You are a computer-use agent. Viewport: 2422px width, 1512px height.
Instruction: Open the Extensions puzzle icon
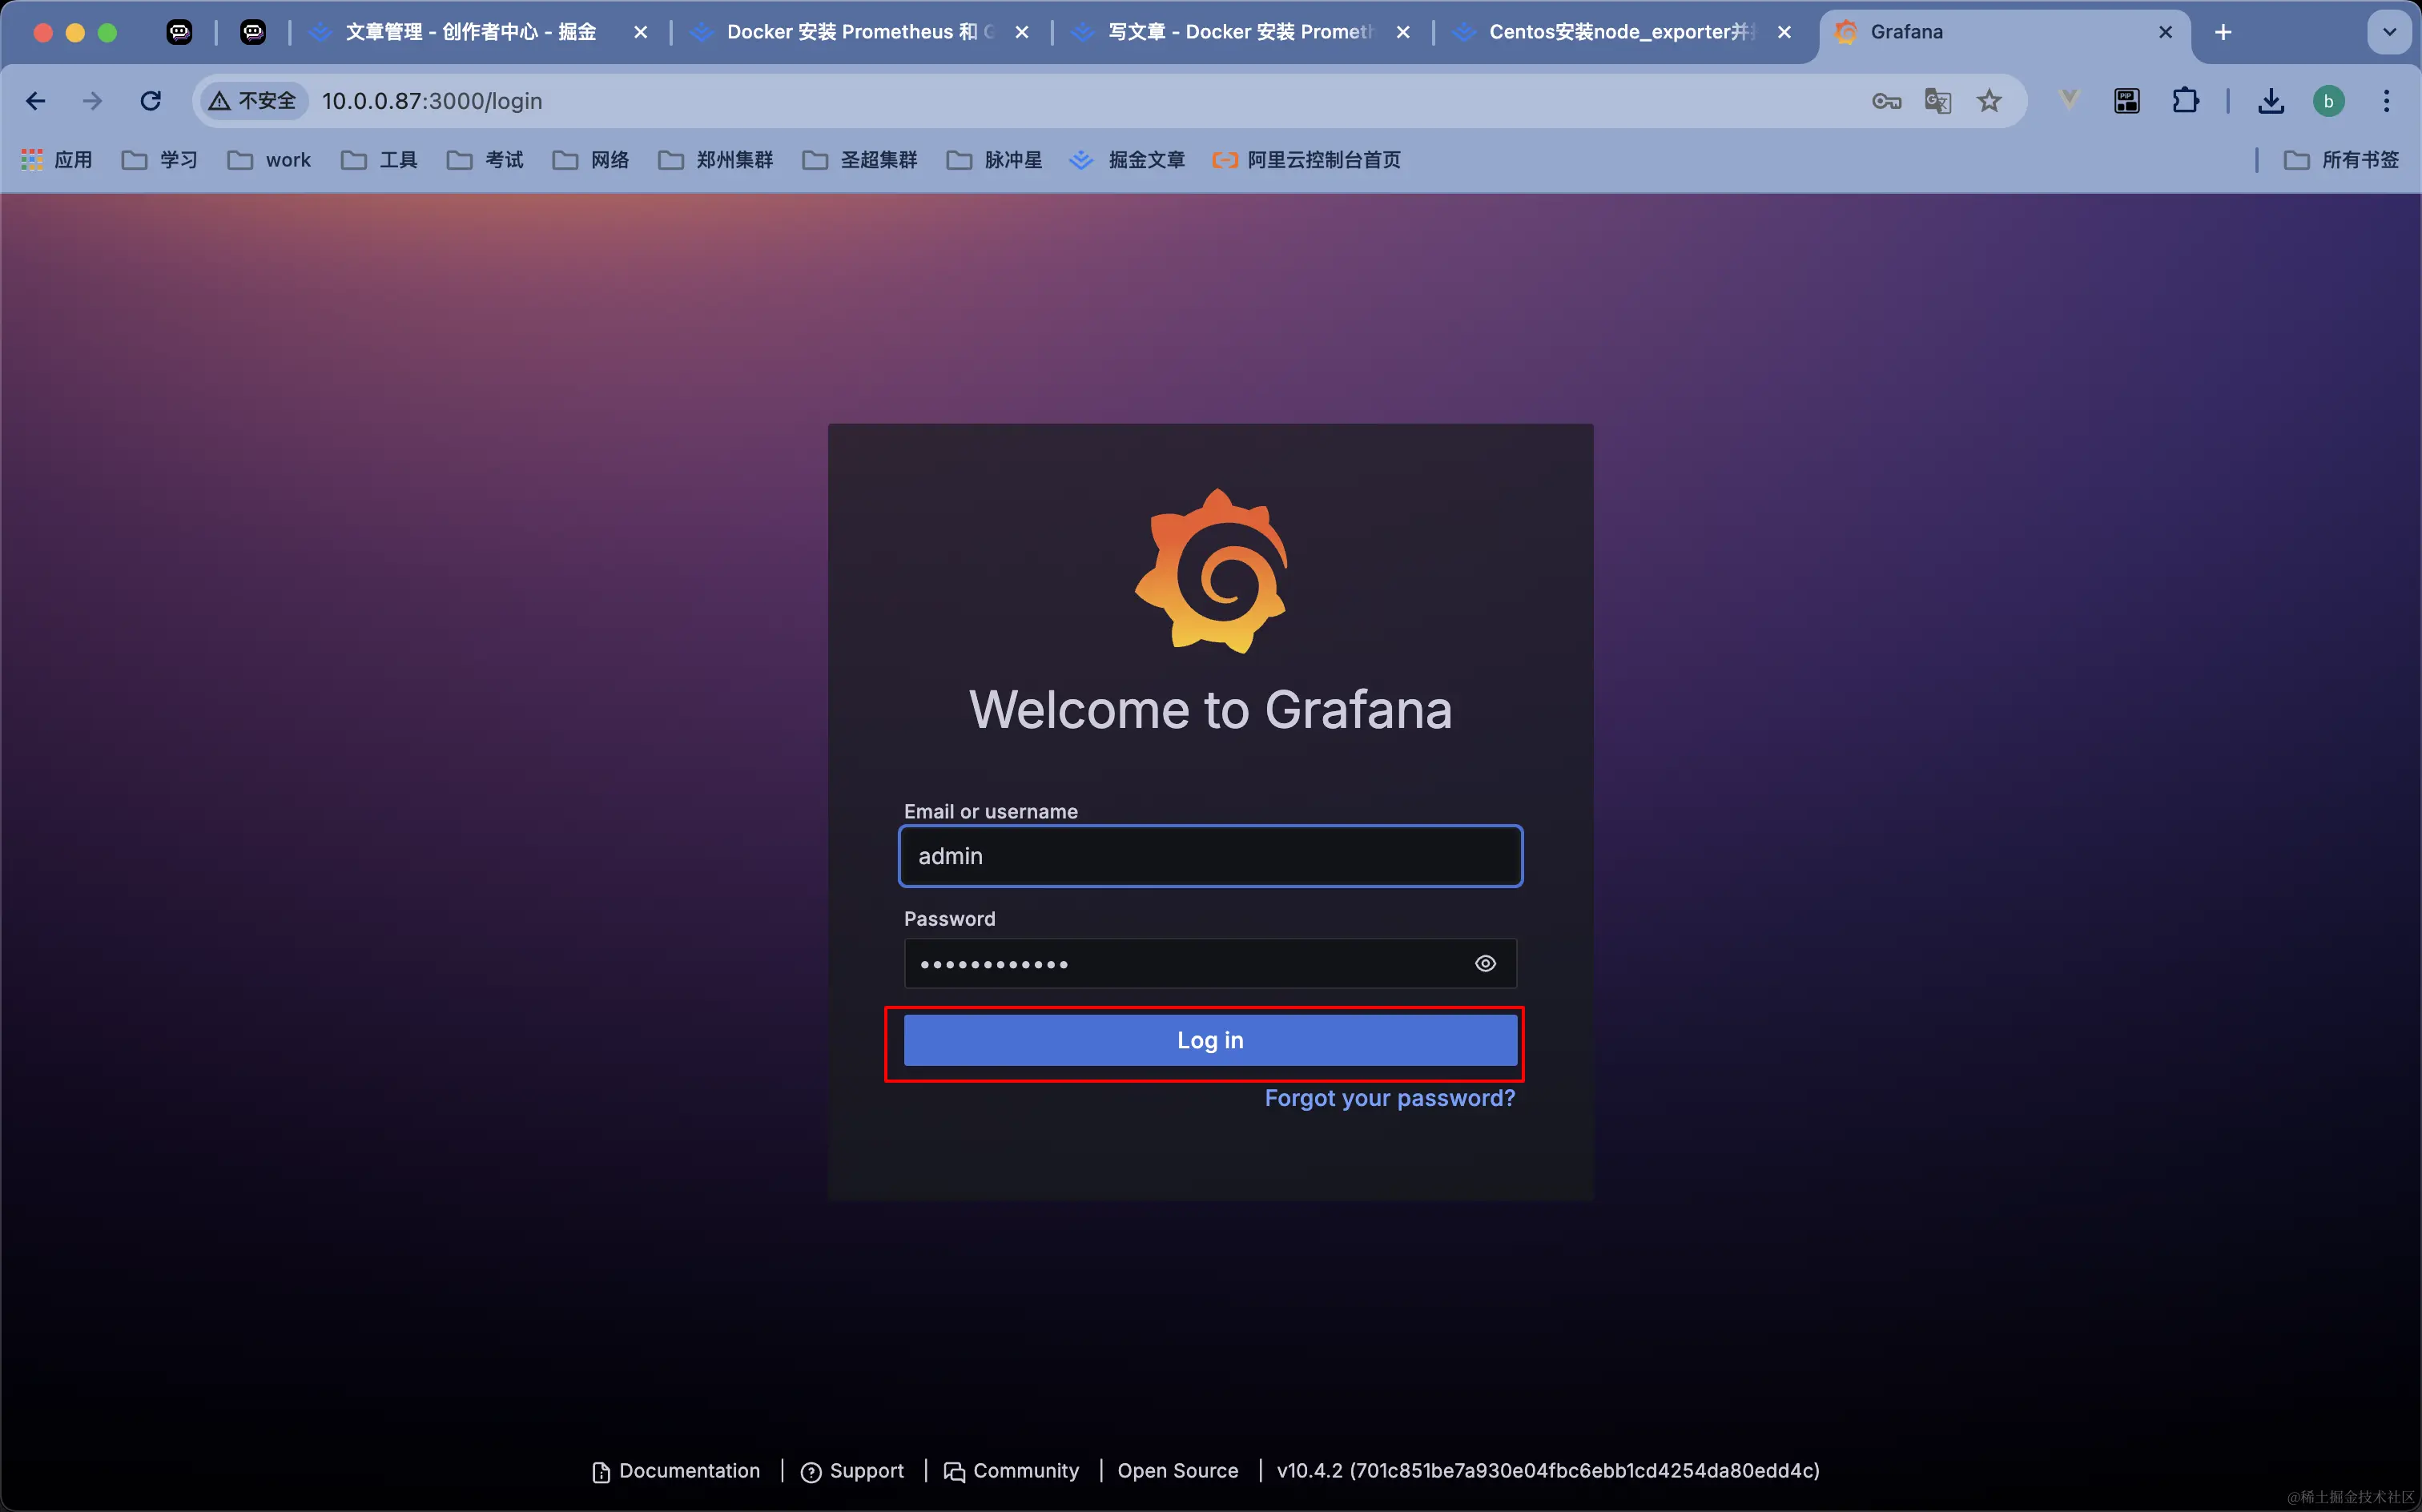coord(2185,101)
